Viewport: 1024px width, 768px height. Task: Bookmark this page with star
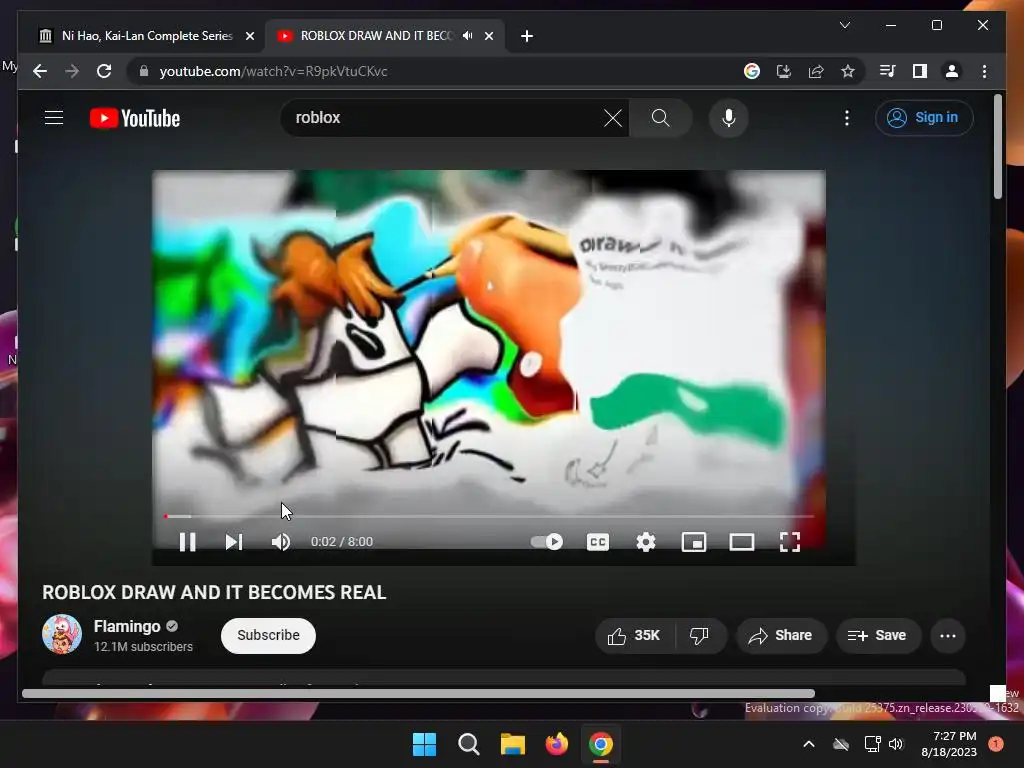(x=848, y=71)
